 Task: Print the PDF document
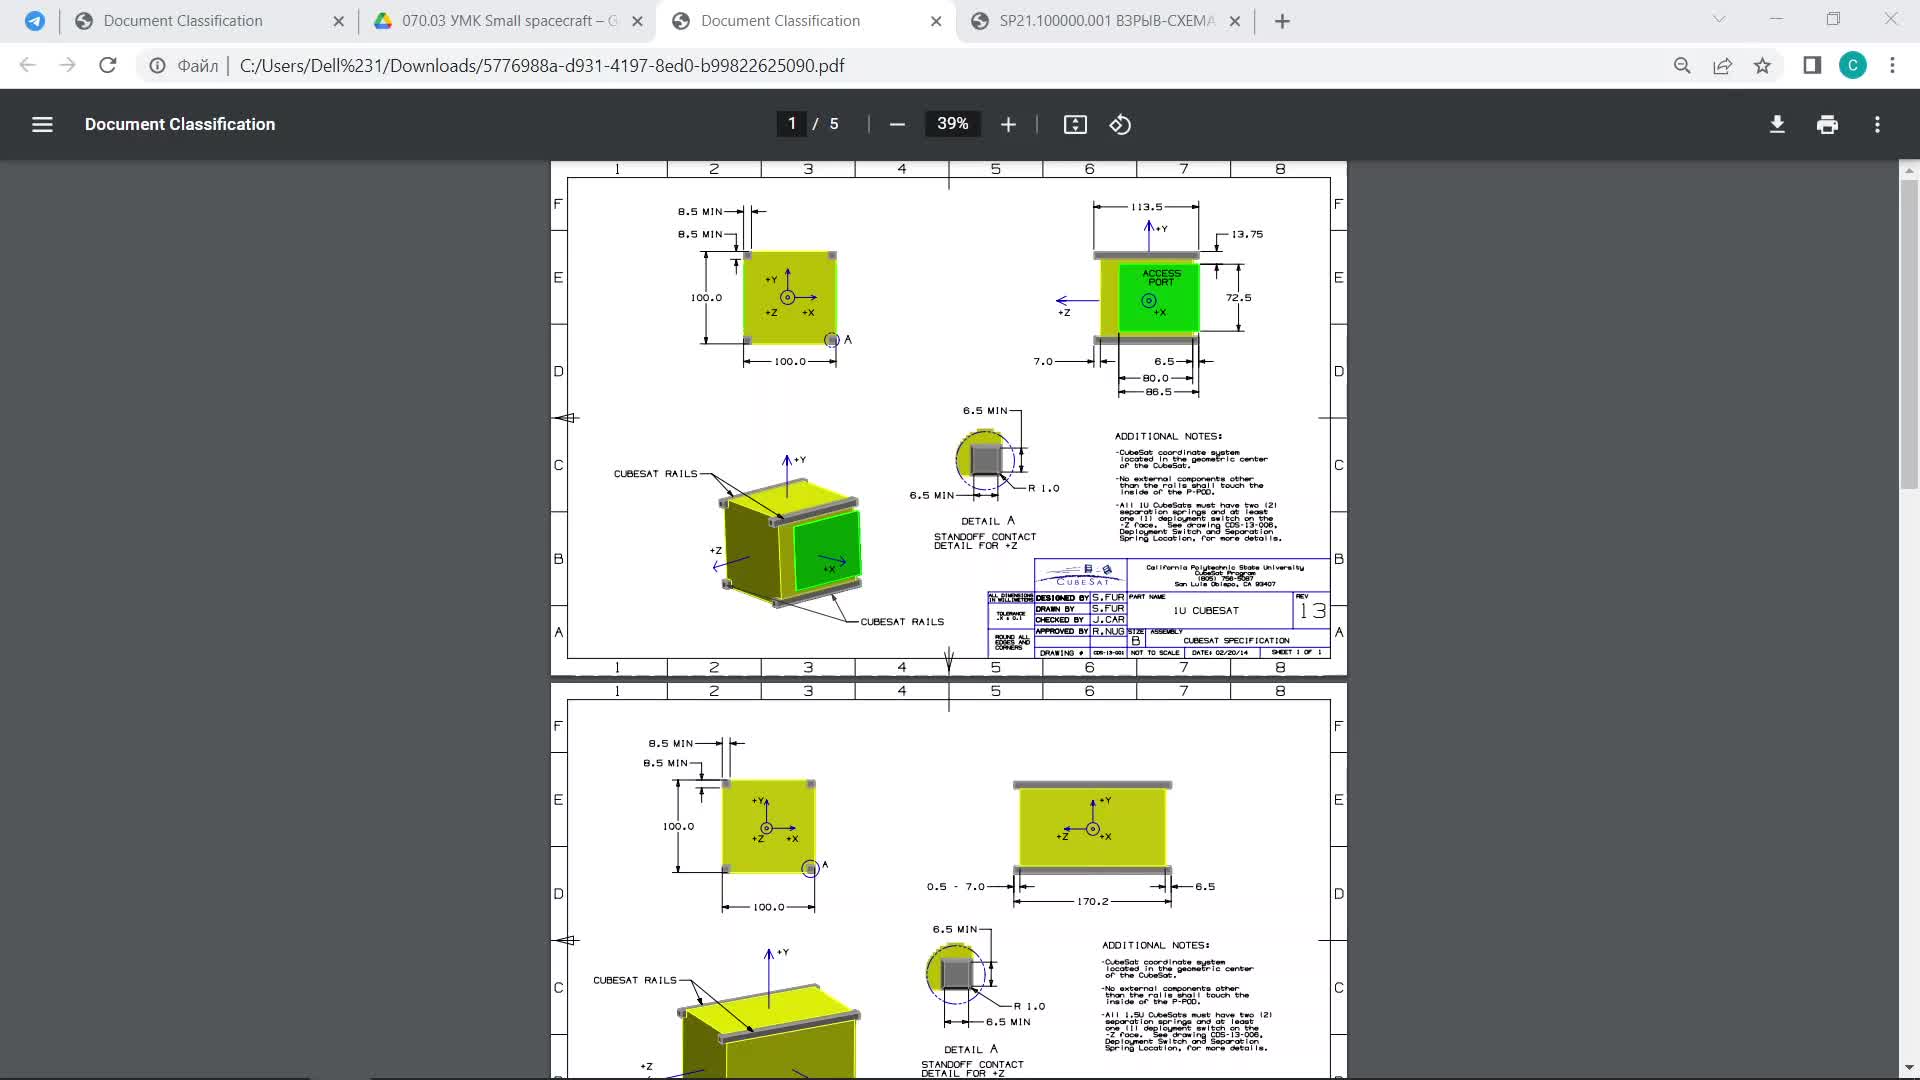coord(1827,124)
